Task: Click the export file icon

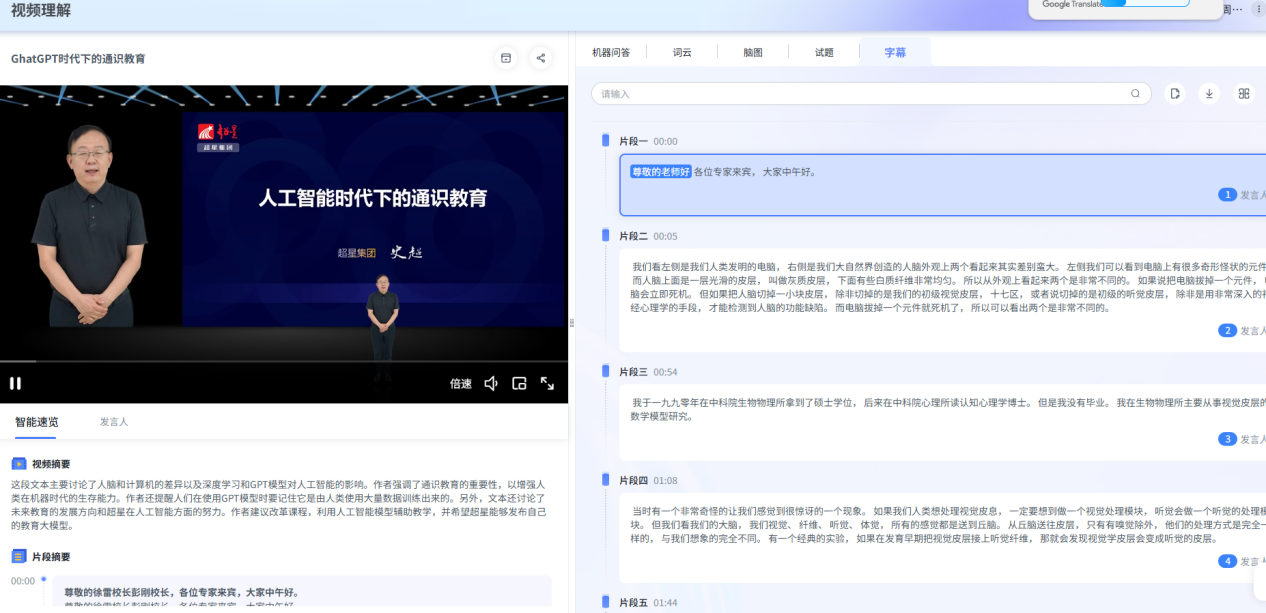Action: pyautogui.click(x=1175, y=94)
